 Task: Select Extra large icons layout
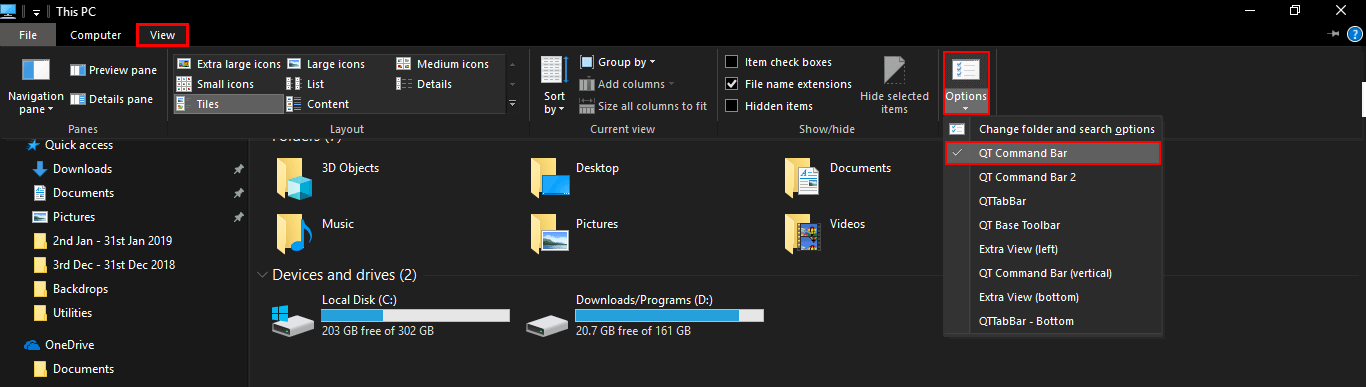pyautogui.click(x=228, y=64)
